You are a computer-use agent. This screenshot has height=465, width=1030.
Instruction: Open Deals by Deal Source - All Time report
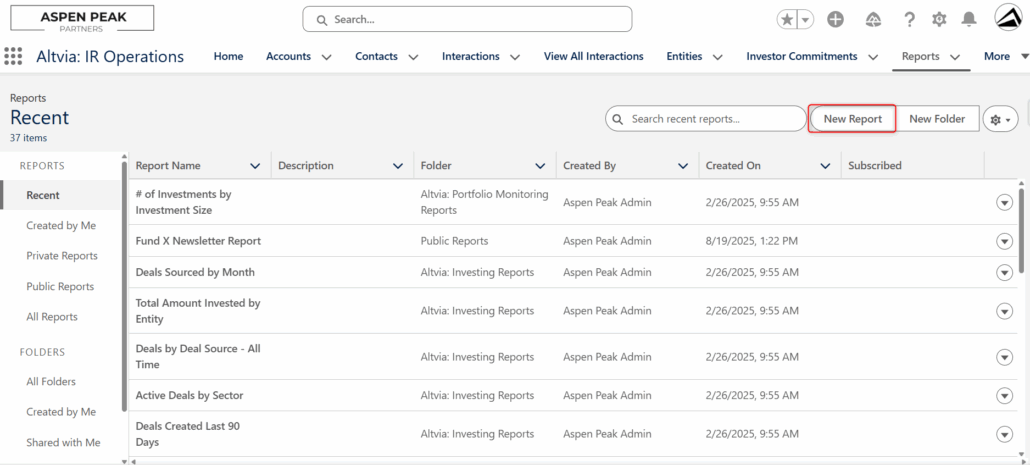click(198, 357)
